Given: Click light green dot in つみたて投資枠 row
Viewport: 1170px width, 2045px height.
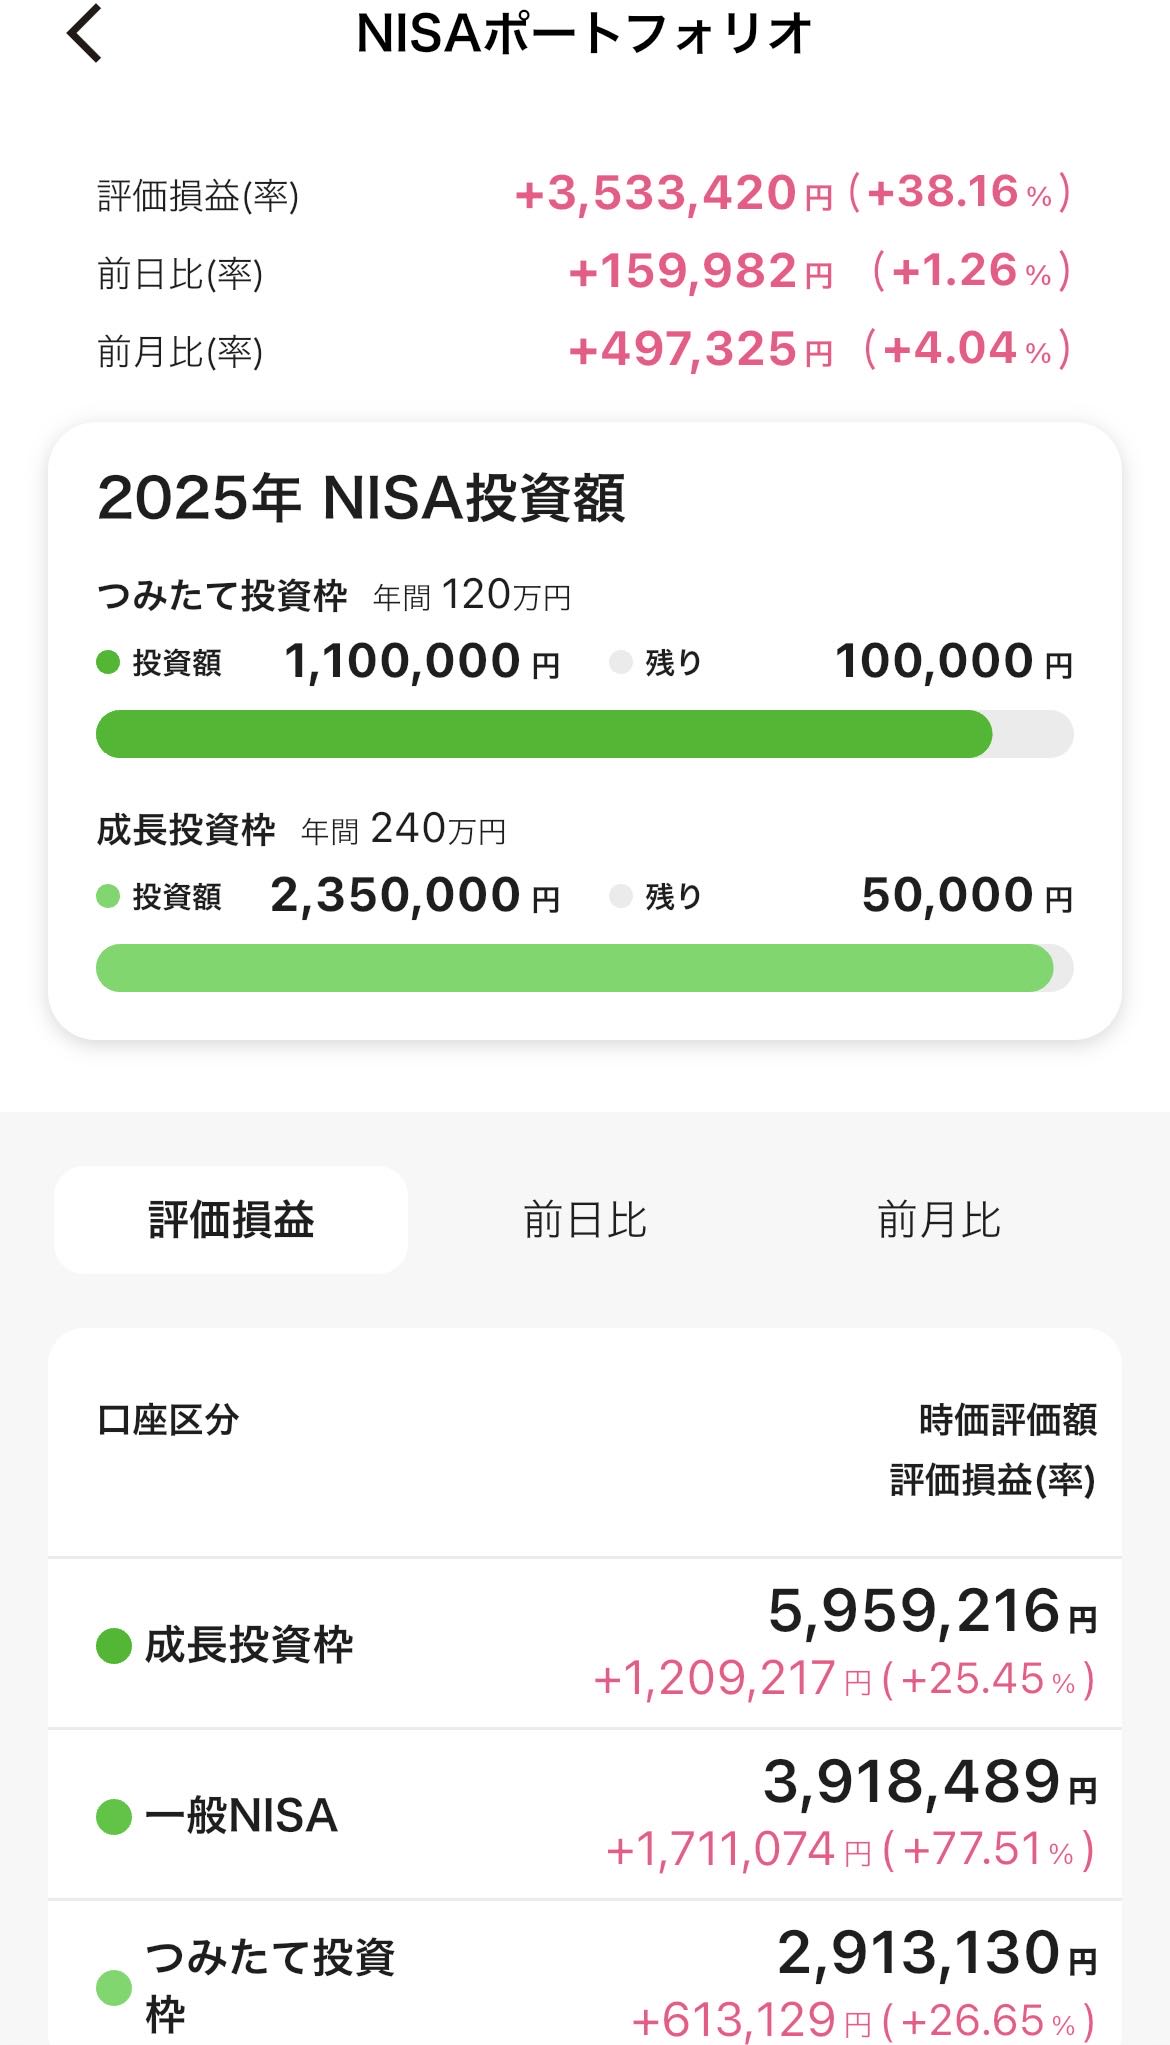Looking at the screenshot, I should 114,1987.
